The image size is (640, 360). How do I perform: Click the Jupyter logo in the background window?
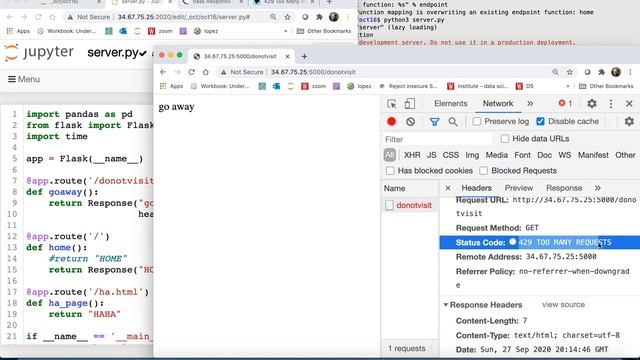pyautogui.click(x=39, y=53)
